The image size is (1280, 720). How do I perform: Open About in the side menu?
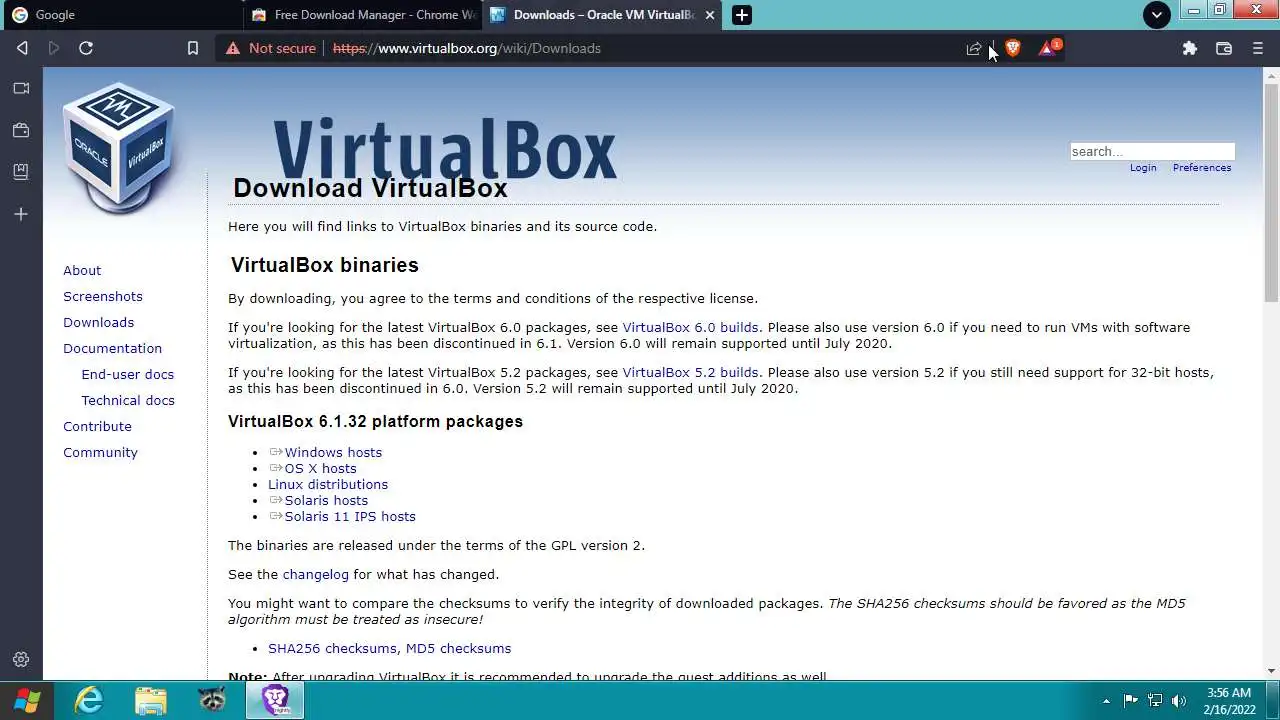[x=82, y=270]
